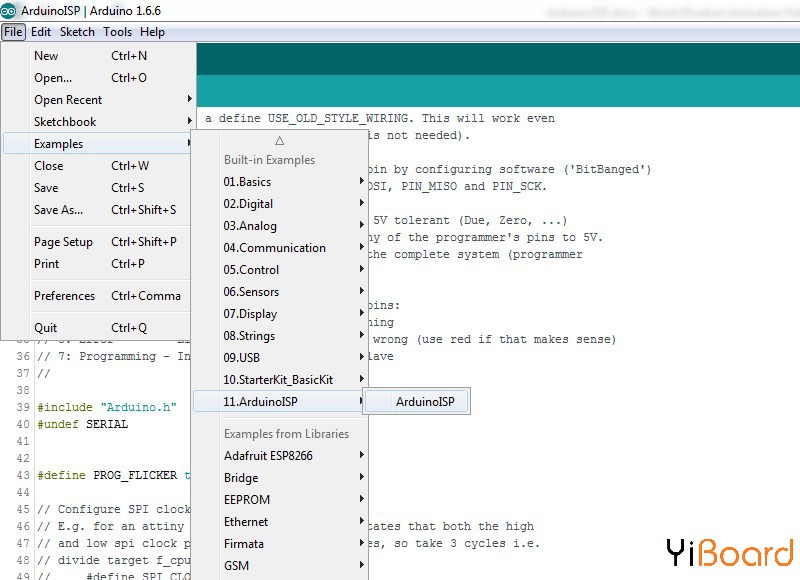Expand the 07.Display examples
The width and height of the screenshot is (800, 580).
coord(280,313)
